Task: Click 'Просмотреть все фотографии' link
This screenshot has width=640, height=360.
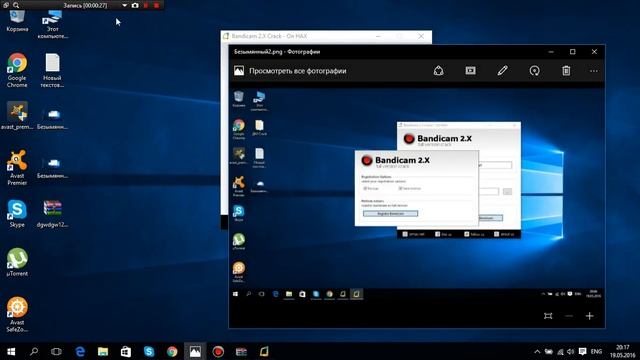Action: [x=298, y=71]
